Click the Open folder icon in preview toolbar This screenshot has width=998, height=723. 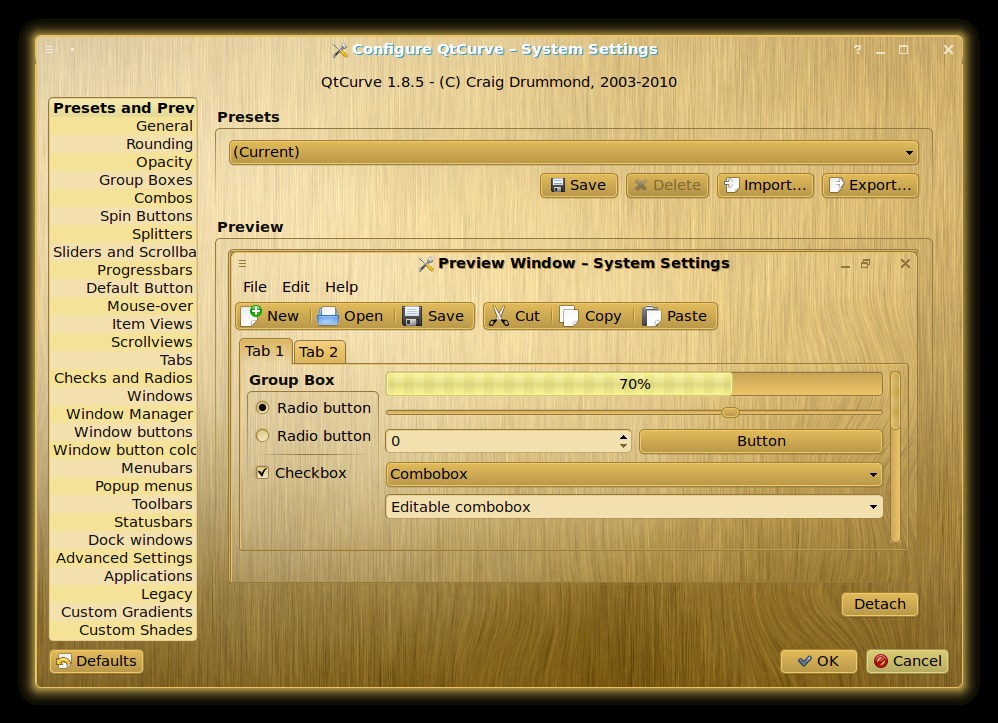coord(328,316)
